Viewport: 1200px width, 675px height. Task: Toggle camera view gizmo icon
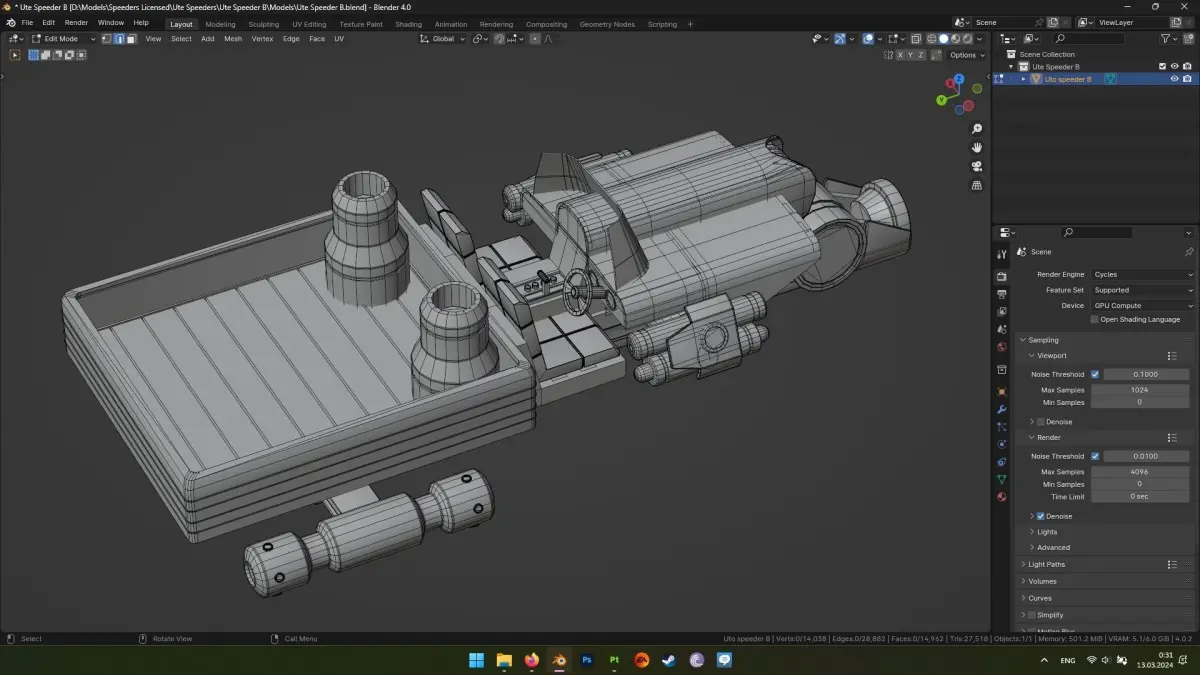[x=977, y=167]
